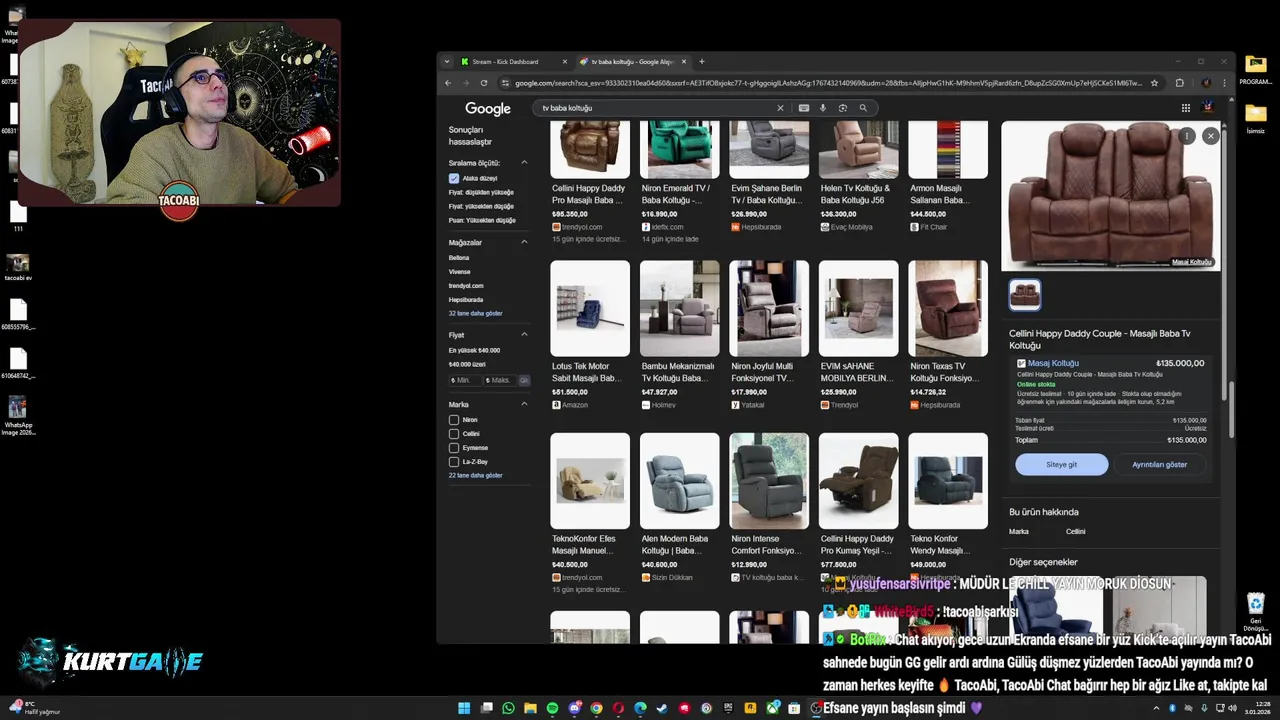Open the PROGRAM folder on the desktop
Image resolution: width=1280 pixels, height=720 pixels.
tap(1255, 70)
